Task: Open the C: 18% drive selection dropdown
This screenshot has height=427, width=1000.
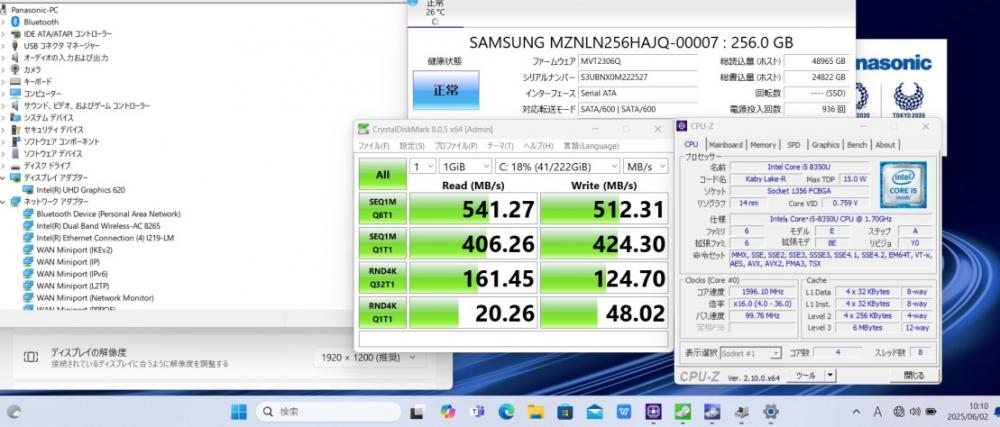Action: 557,166
